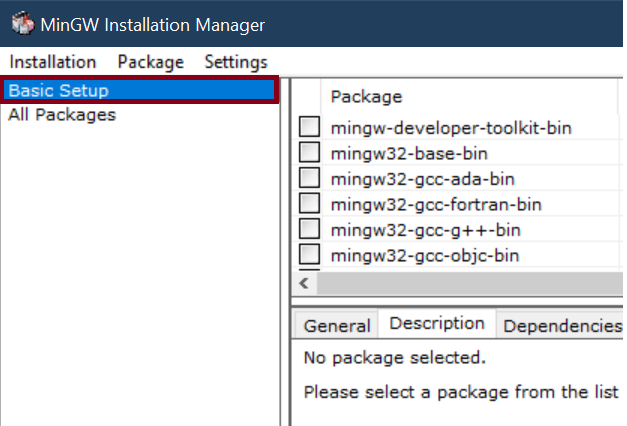Switch to the Description tab
This screenshot has height=426, width=627.
pyautogui.click(x=437, y=324)
